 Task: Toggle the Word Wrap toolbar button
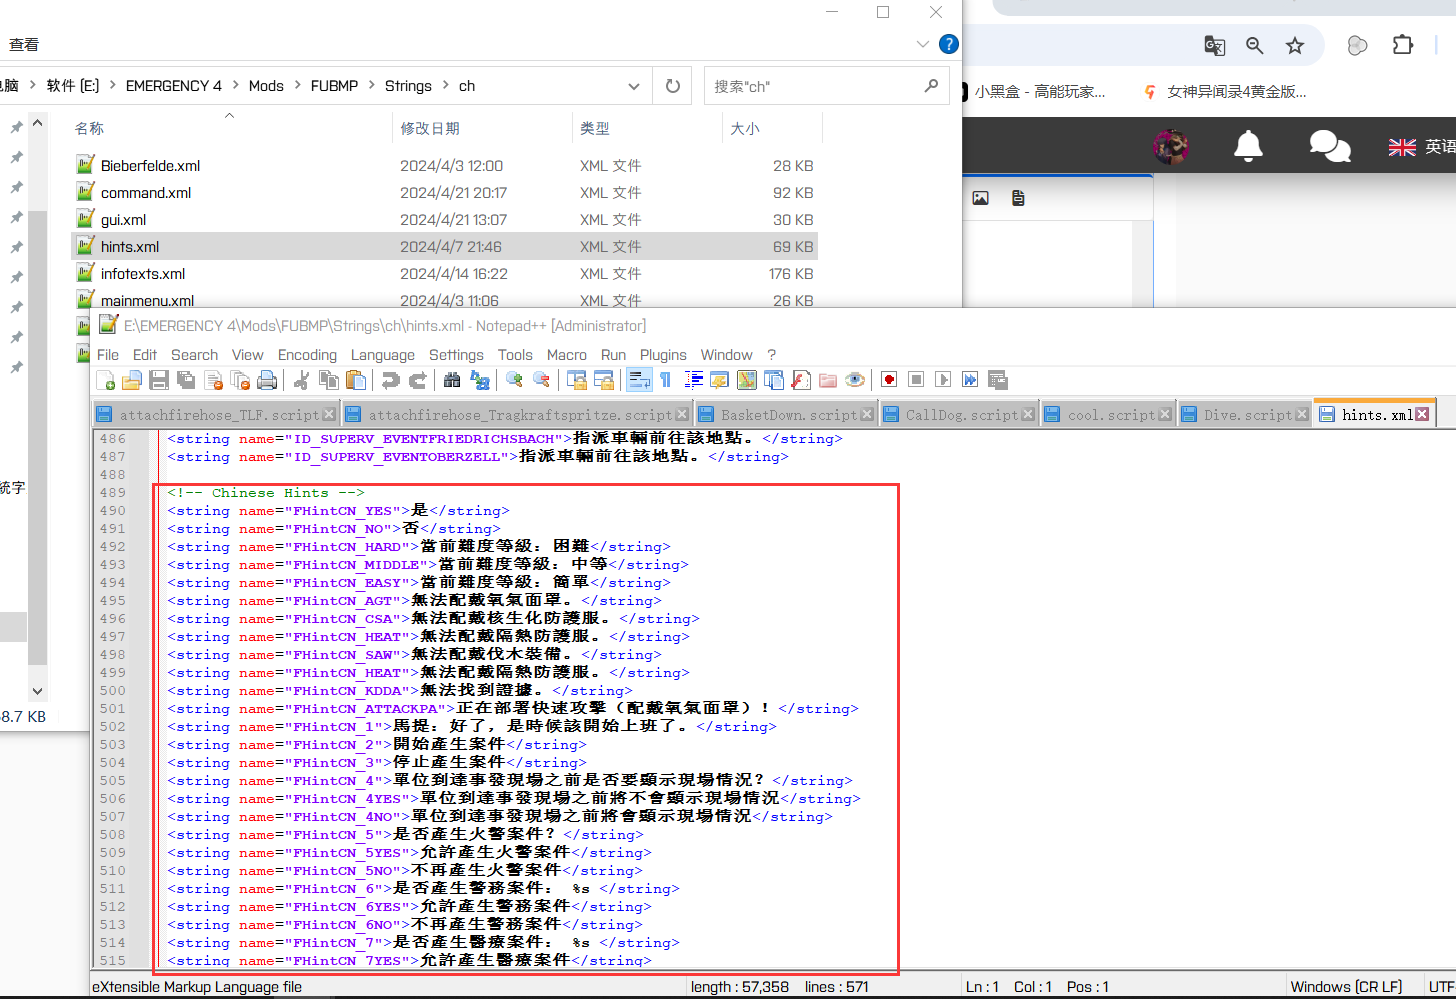(x=638, y=380)
